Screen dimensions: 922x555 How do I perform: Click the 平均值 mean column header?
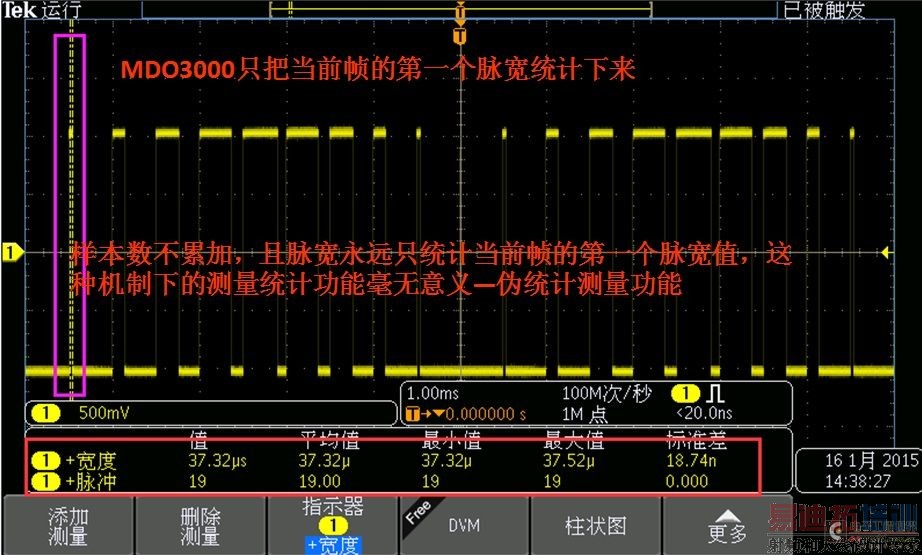[330, 440]
